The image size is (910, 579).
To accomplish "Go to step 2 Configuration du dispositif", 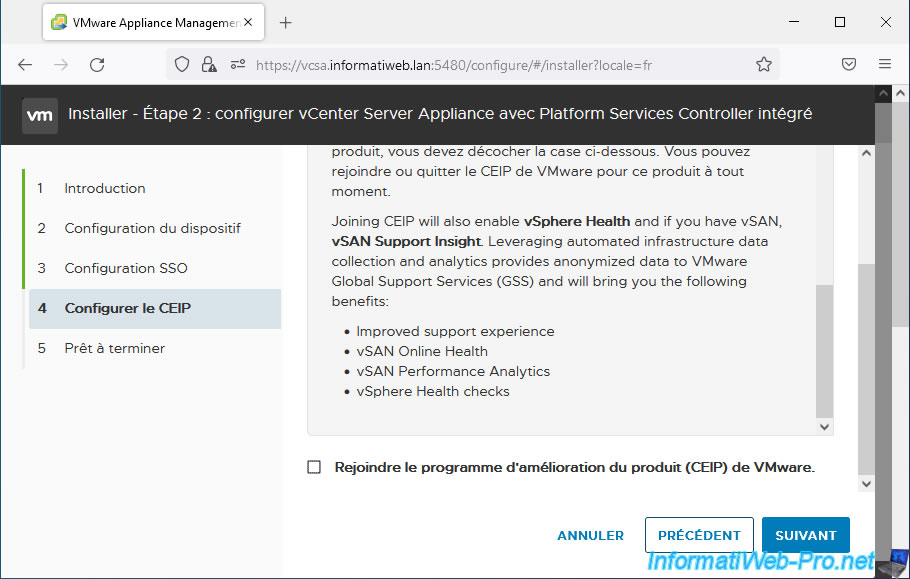I will click(x=152, y=229).
